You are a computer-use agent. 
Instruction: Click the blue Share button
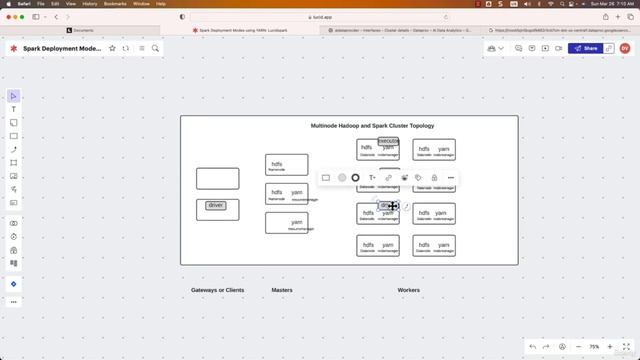click(x=586, y=48)
